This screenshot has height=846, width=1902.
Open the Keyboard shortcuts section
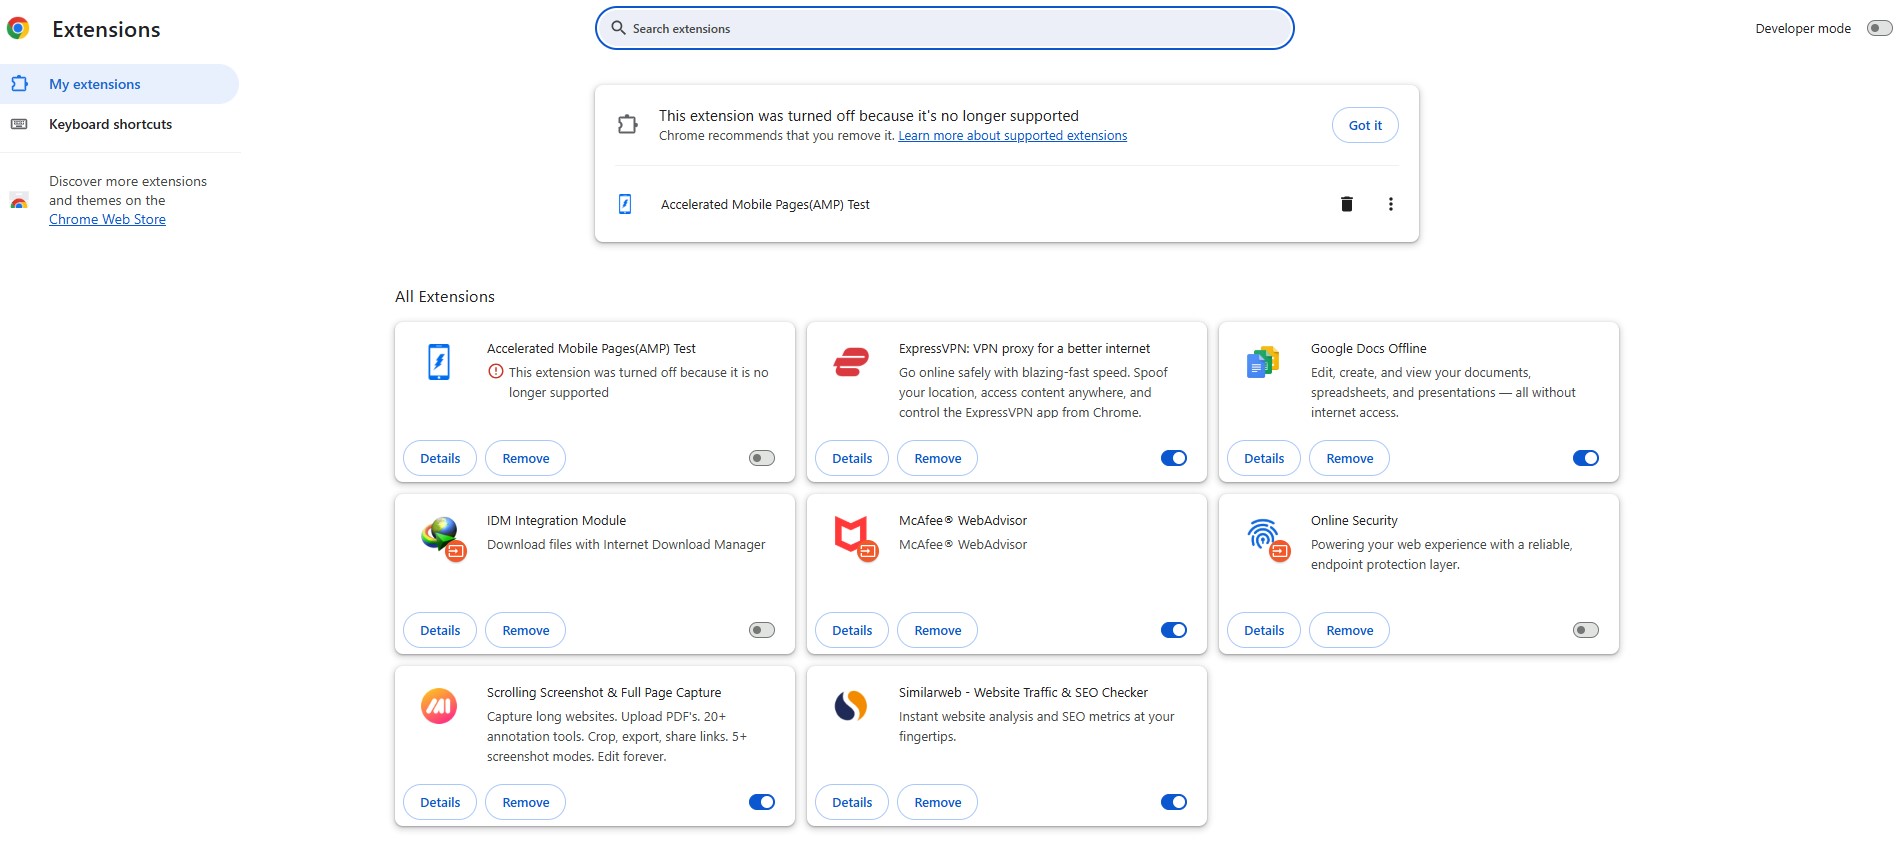click(110, 124)
